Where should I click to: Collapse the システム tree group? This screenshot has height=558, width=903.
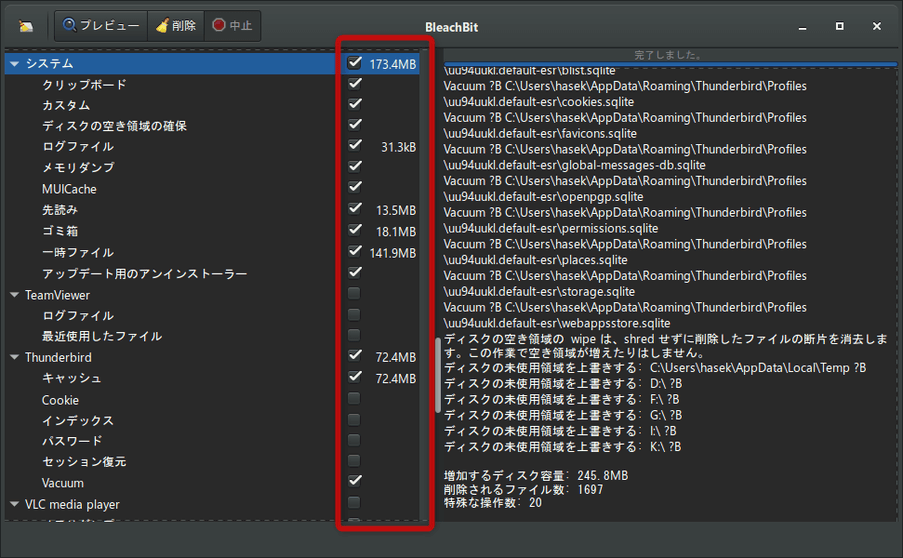point(14,64)
